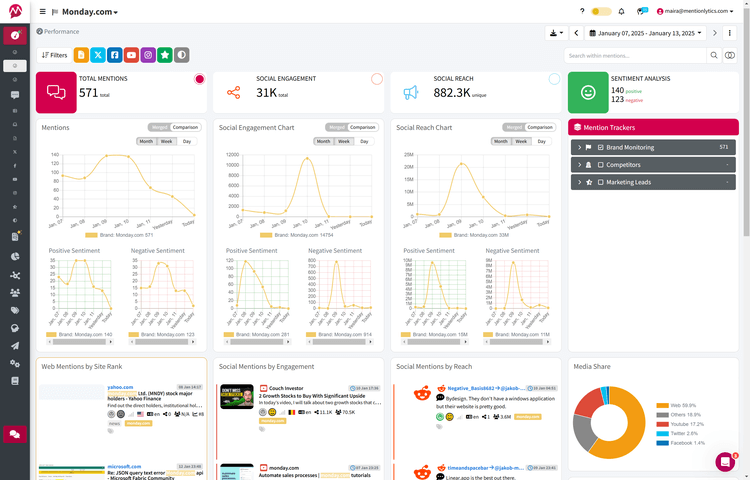Select Month in the Mentions chart

tap(146, 141)
